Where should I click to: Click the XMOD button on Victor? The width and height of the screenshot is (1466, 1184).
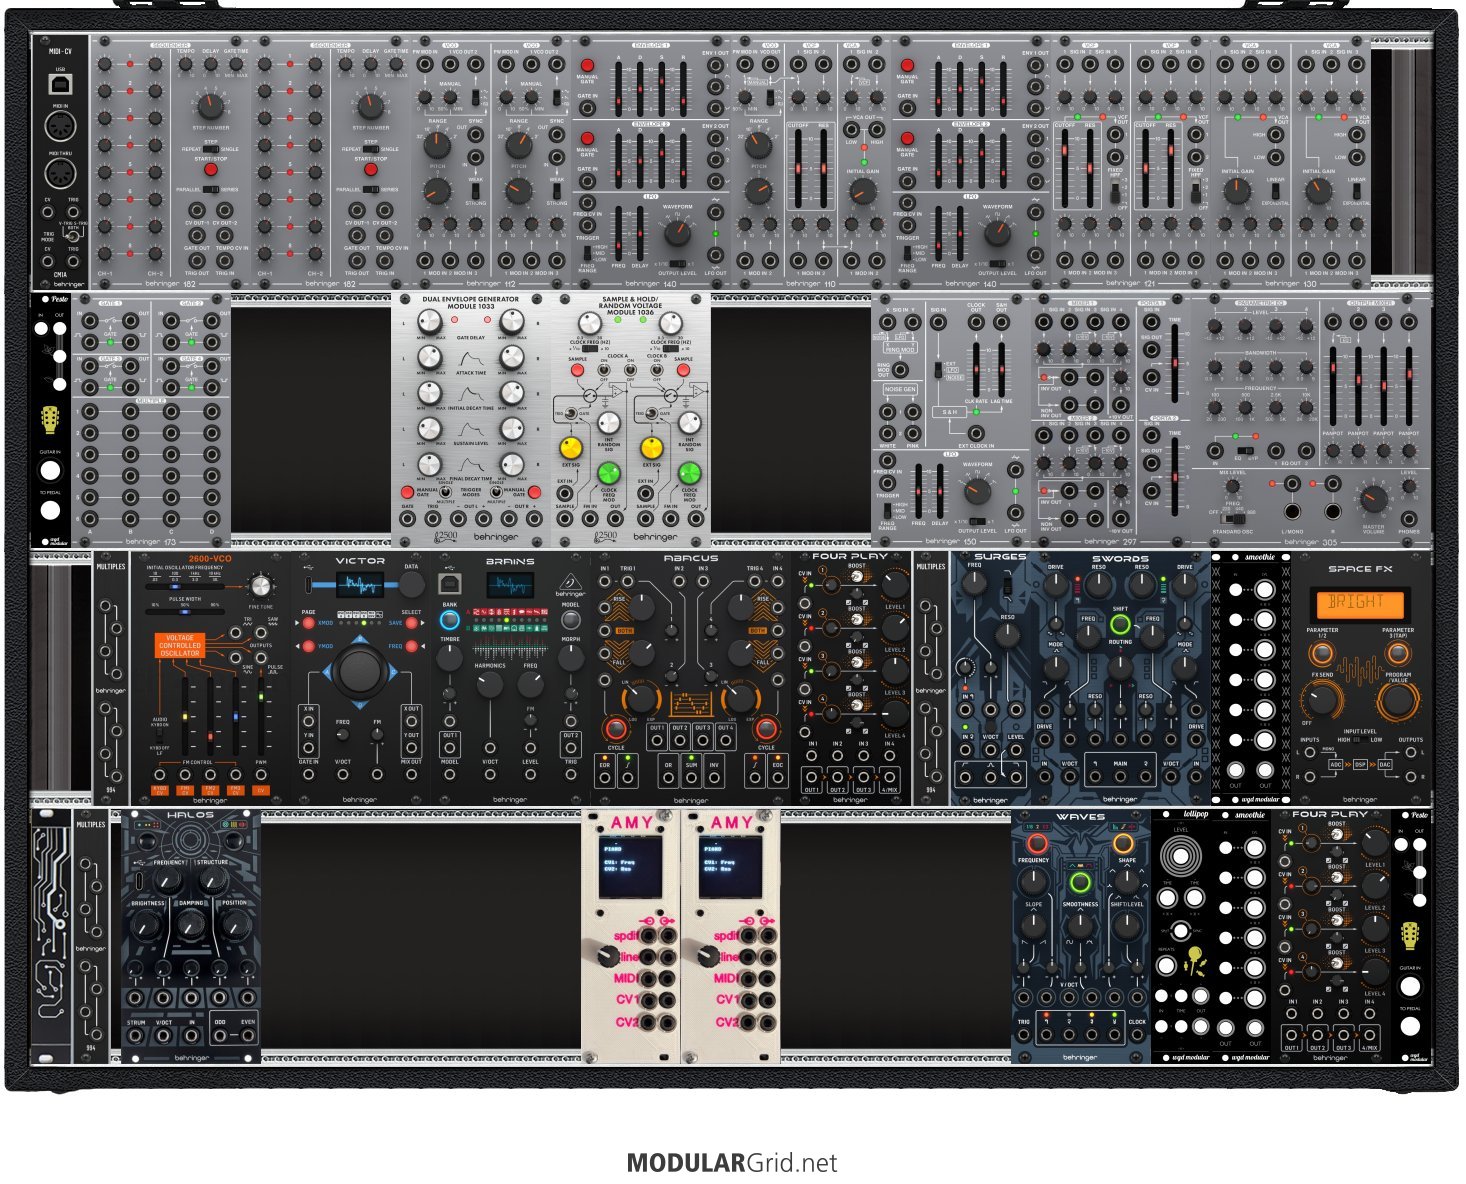pyautogui.click(x=309, y=622)
